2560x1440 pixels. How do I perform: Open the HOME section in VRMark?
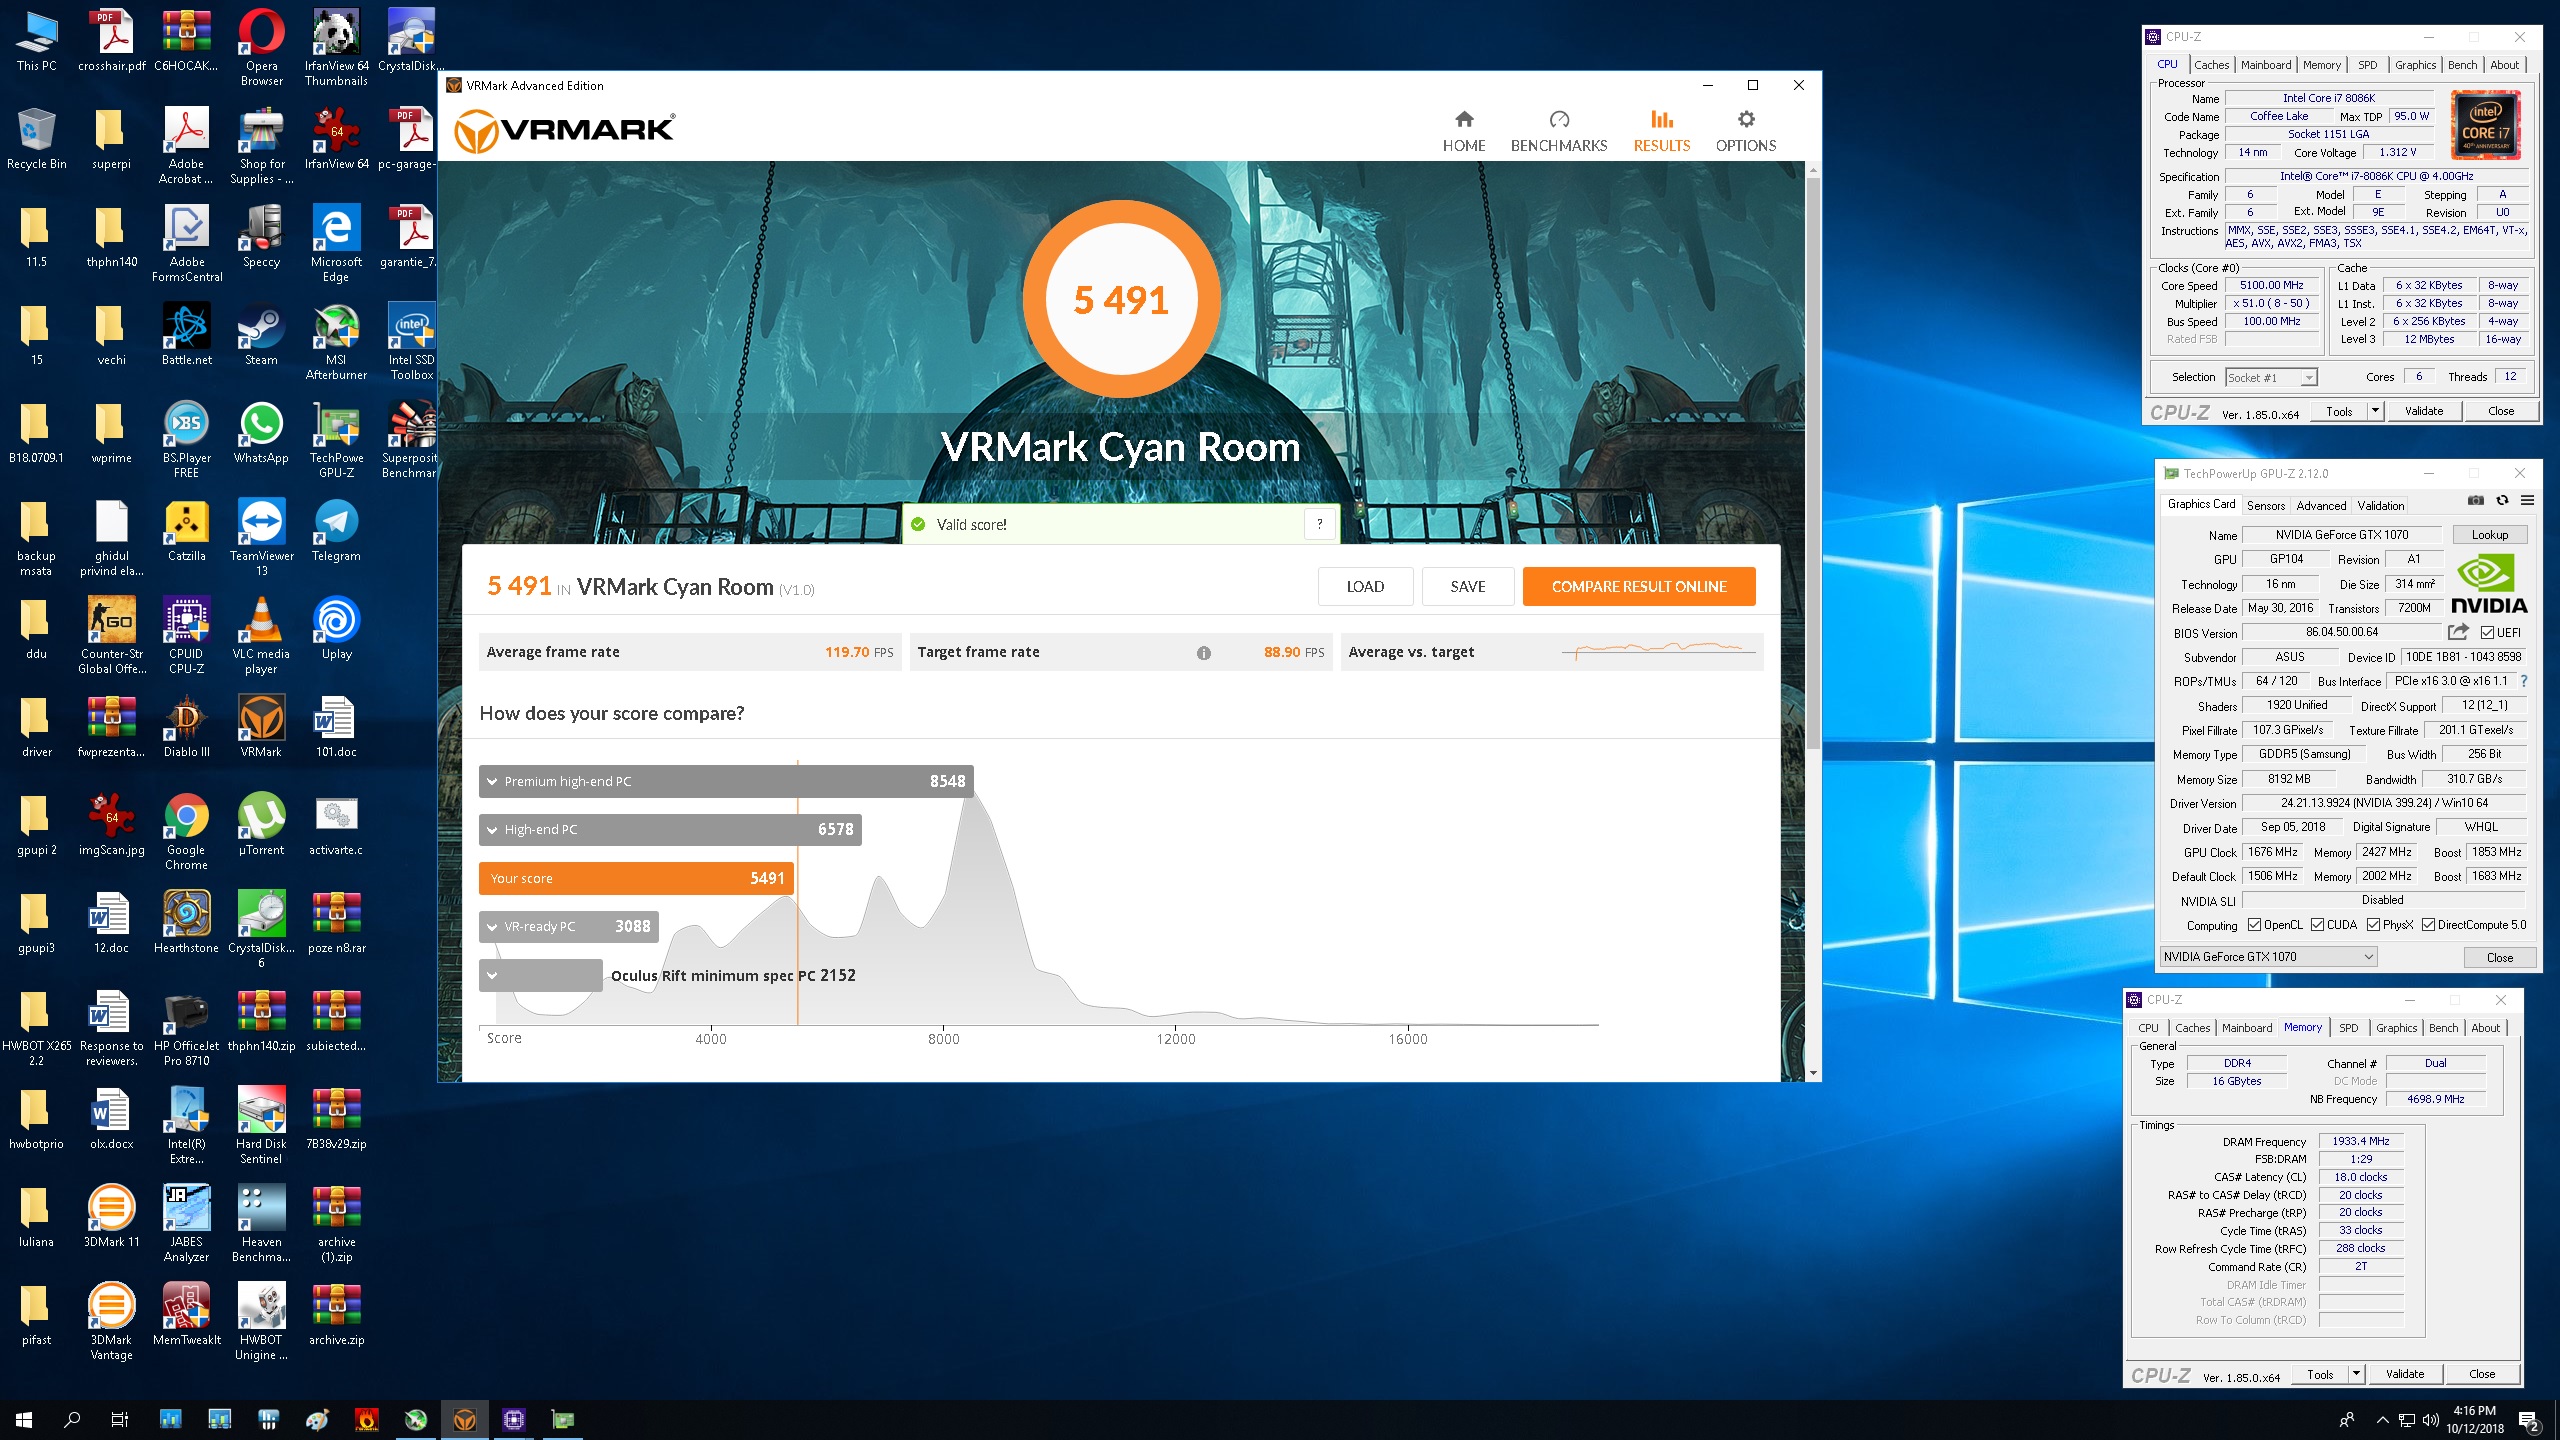click(x=1464, y=132)
